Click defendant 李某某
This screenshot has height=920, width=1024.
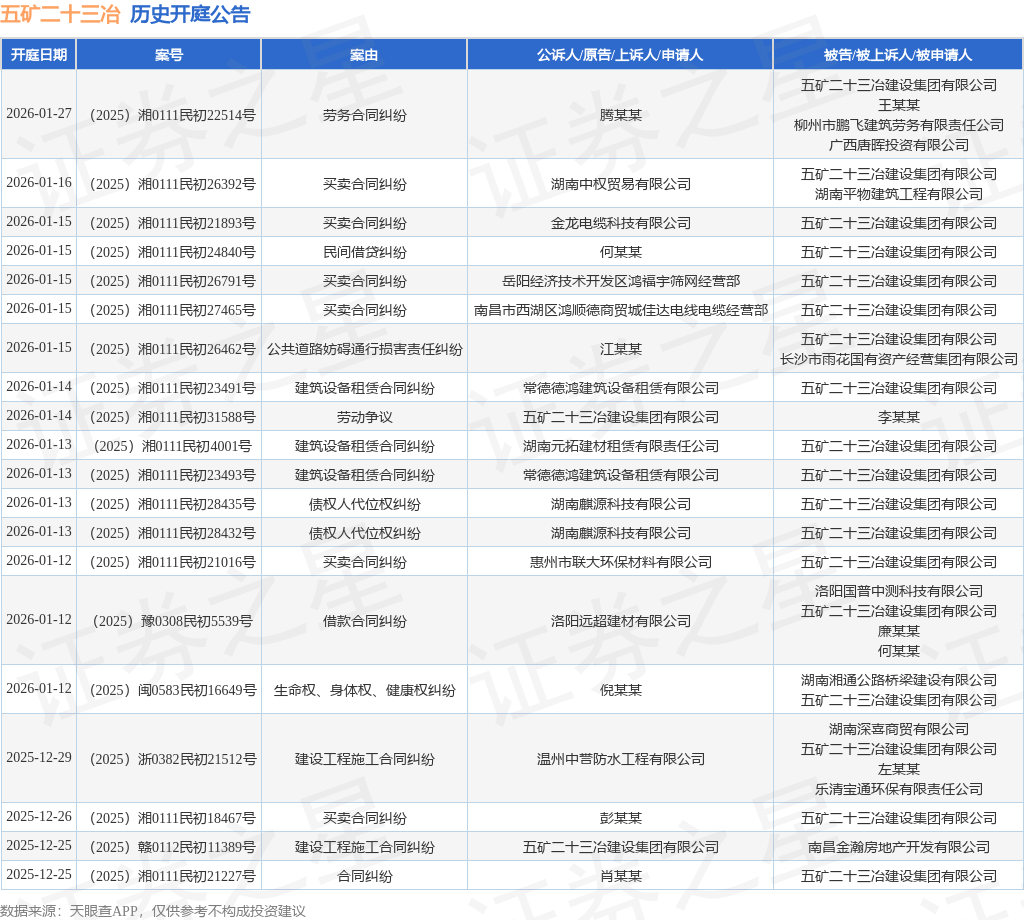[899, 417]
